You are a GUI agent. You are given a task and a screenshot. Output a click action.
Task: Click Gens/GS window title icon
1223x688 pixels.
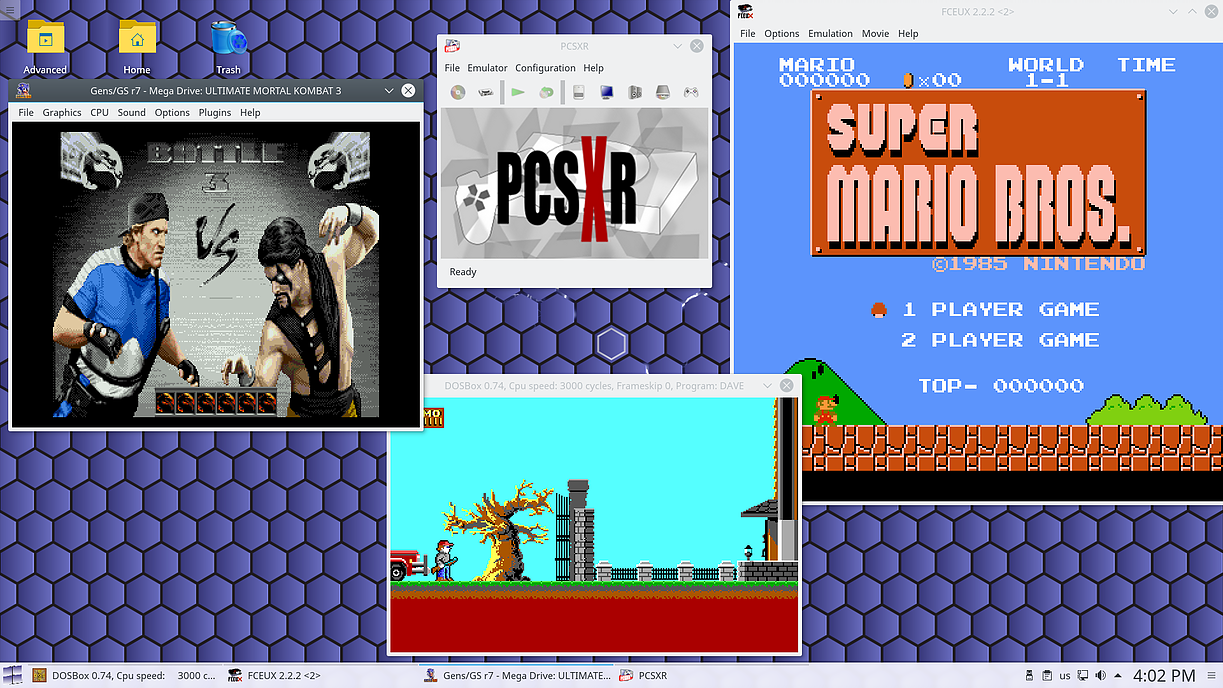click(23, 90)
